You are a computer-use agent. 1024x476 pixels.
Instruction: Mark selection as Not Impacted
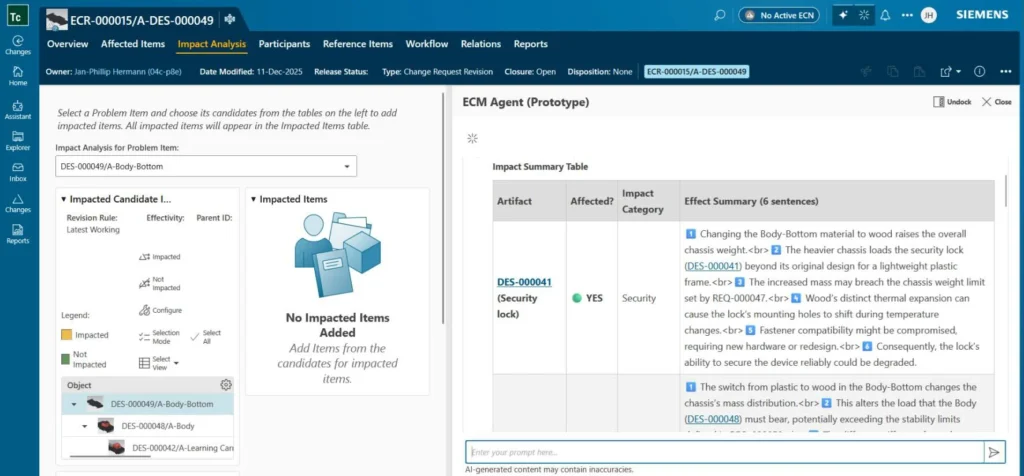coord(160,283)
